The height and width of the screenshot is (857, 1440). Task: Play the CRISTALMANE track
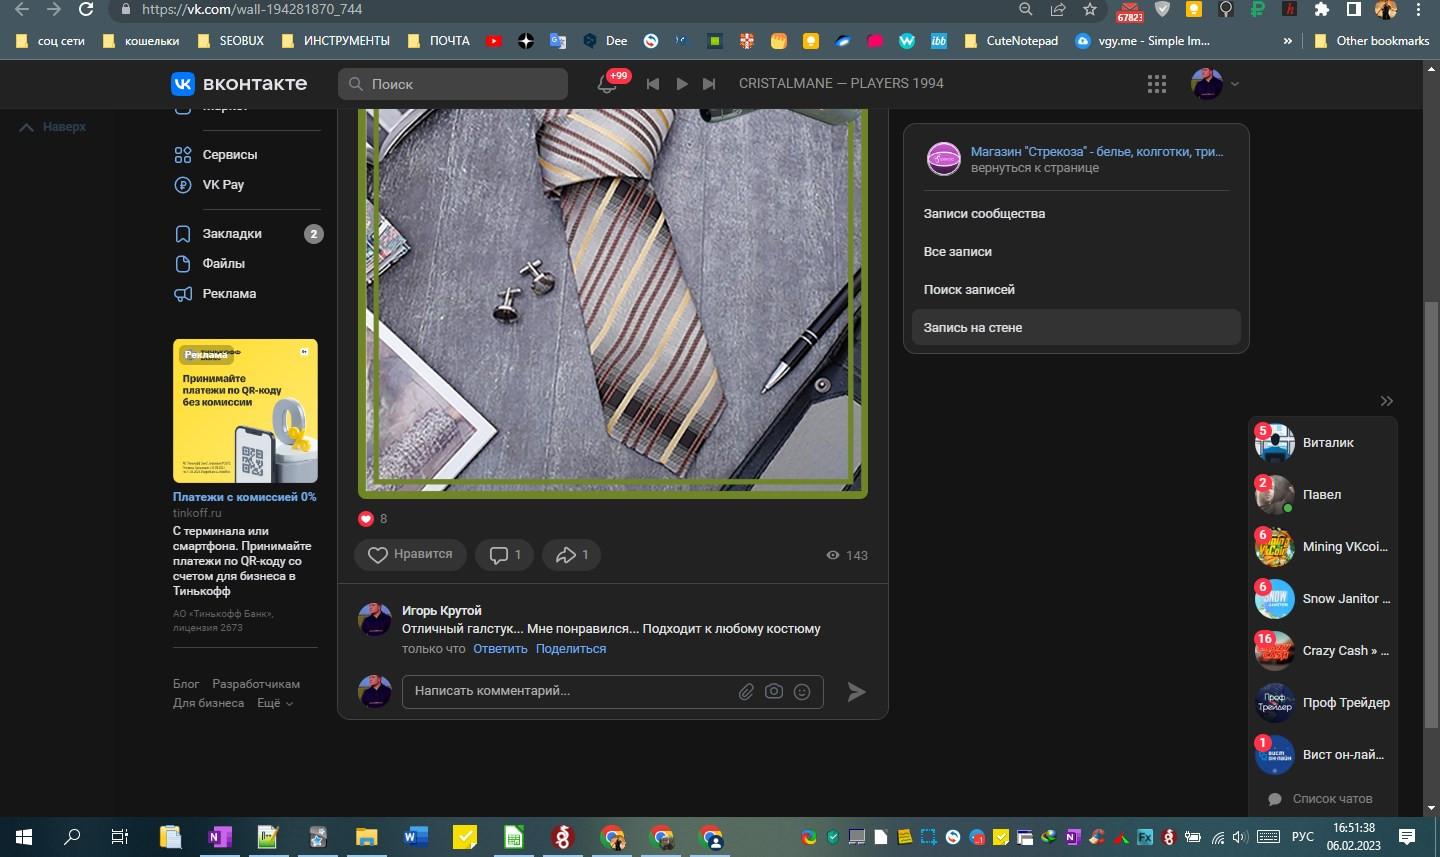click(x=681, y=84)
